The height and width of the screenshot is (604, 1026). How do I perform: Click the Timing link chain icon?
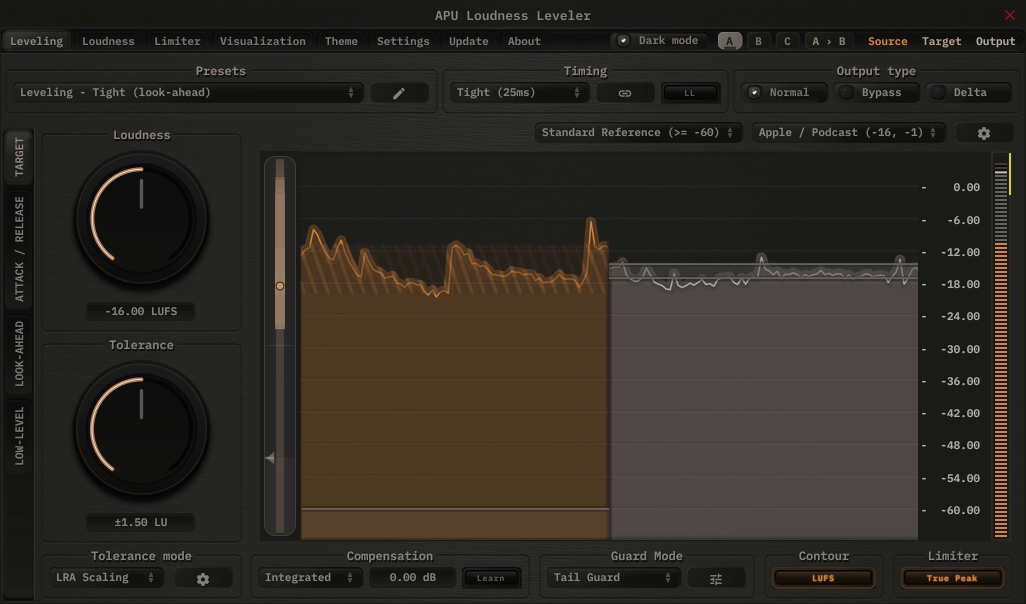point(625,93)
